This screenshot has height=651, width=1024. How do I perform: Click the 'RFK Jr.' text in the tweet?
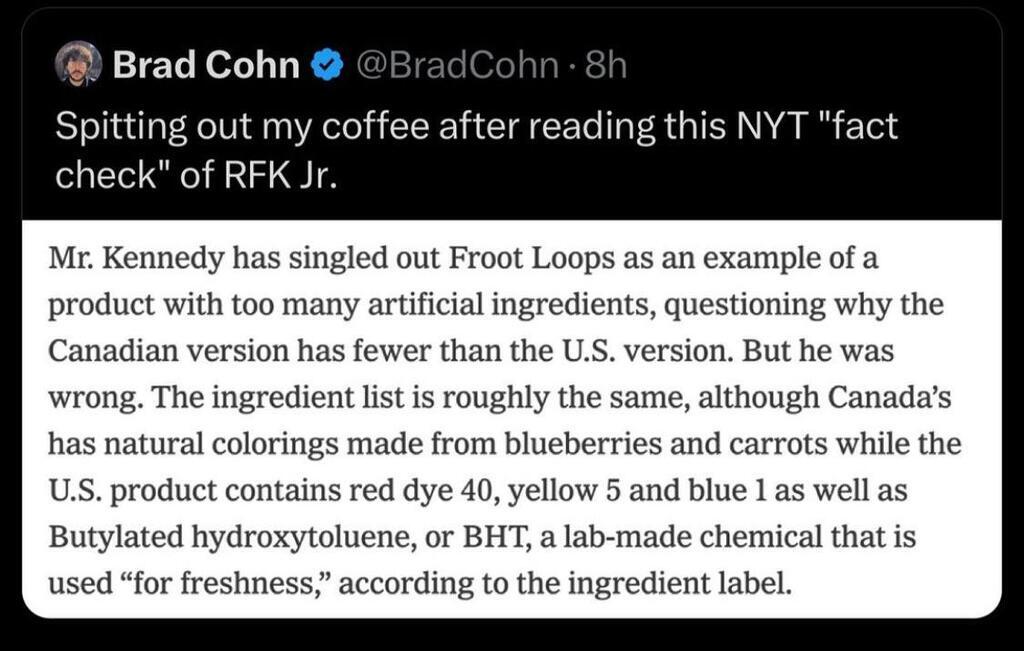(x=281, y=175)
